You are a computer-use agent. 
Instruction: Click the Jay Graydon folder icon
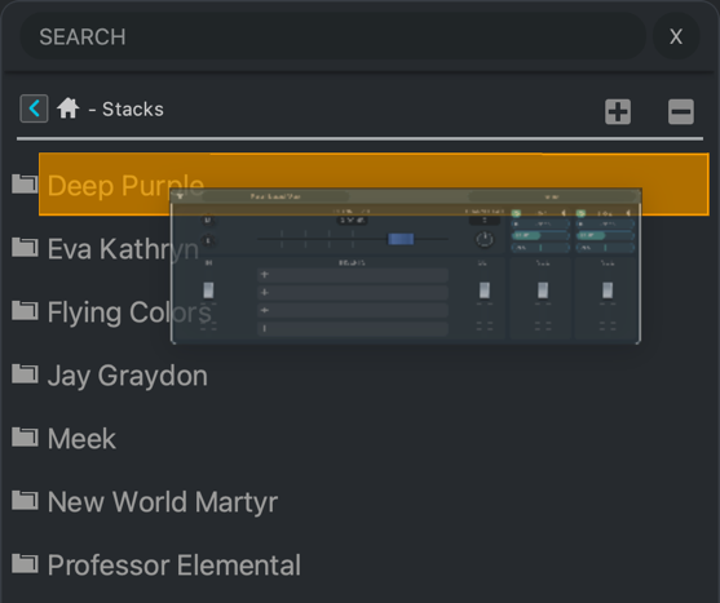(24, 375)
